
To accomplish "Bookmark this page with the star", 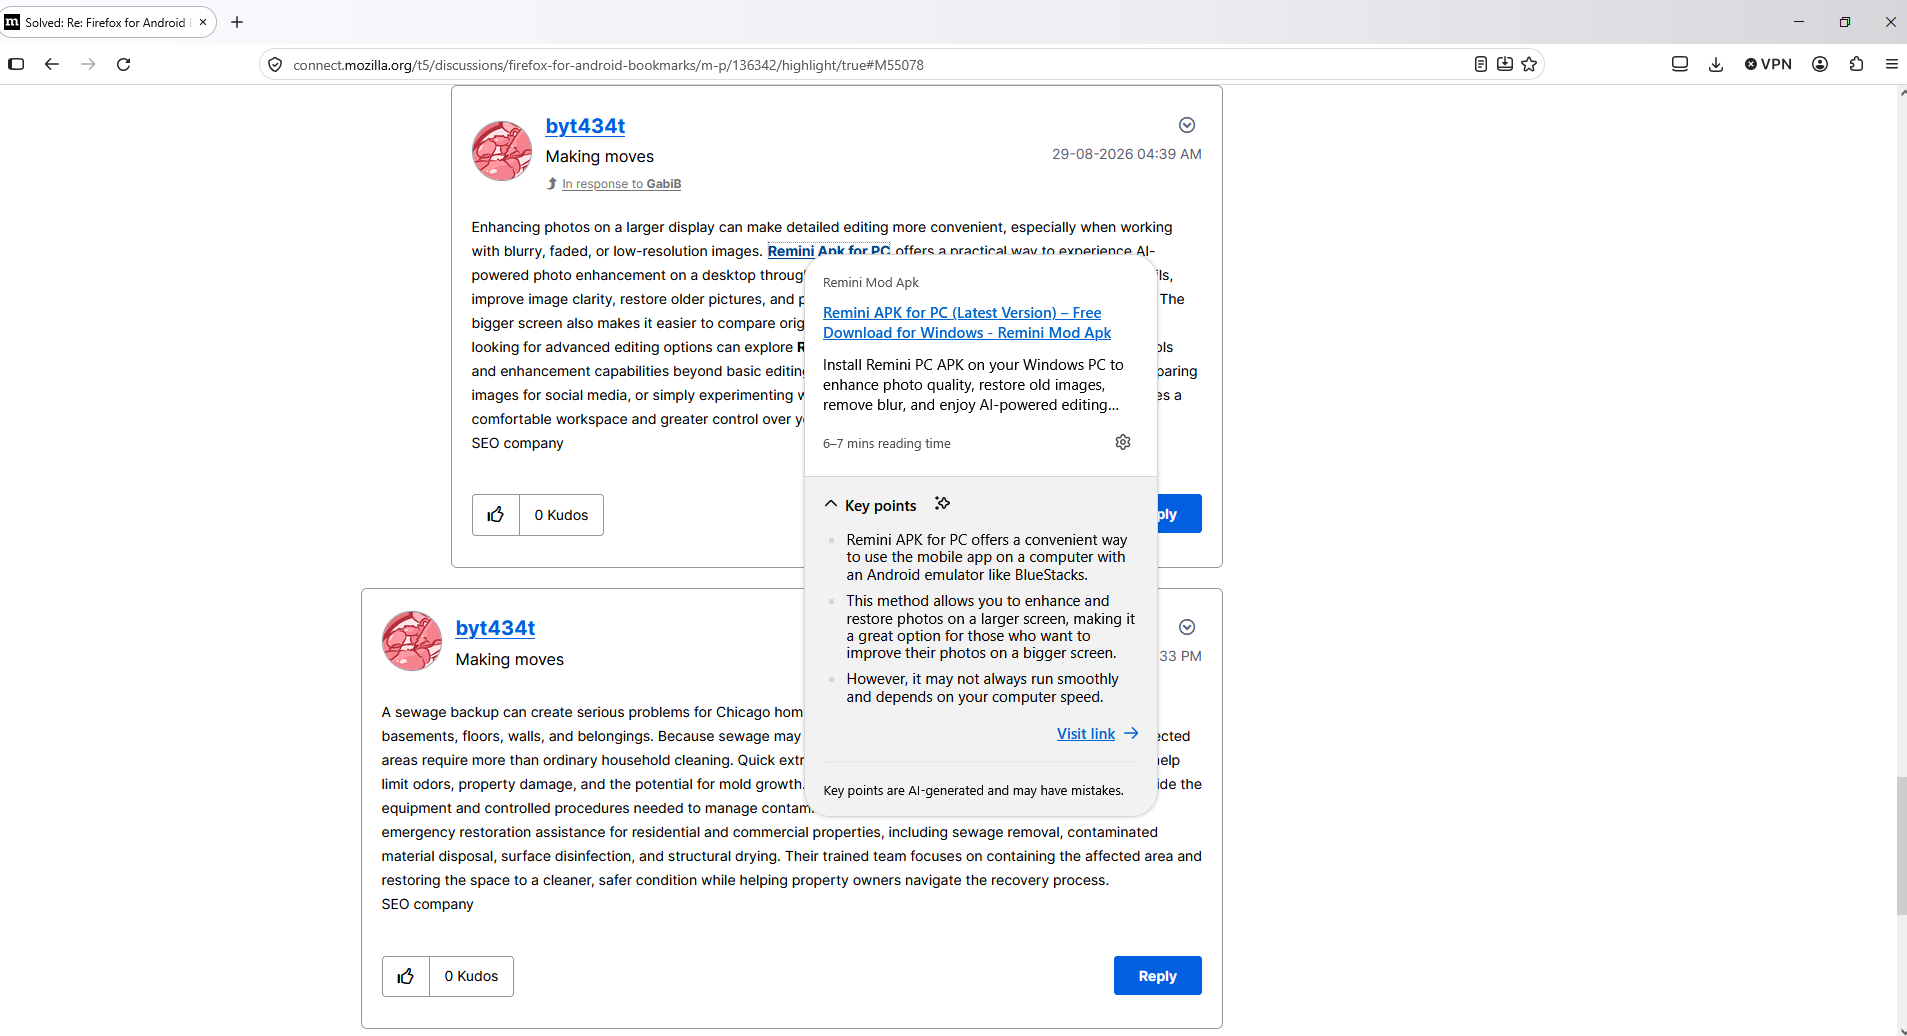I will coord(1529,64).
